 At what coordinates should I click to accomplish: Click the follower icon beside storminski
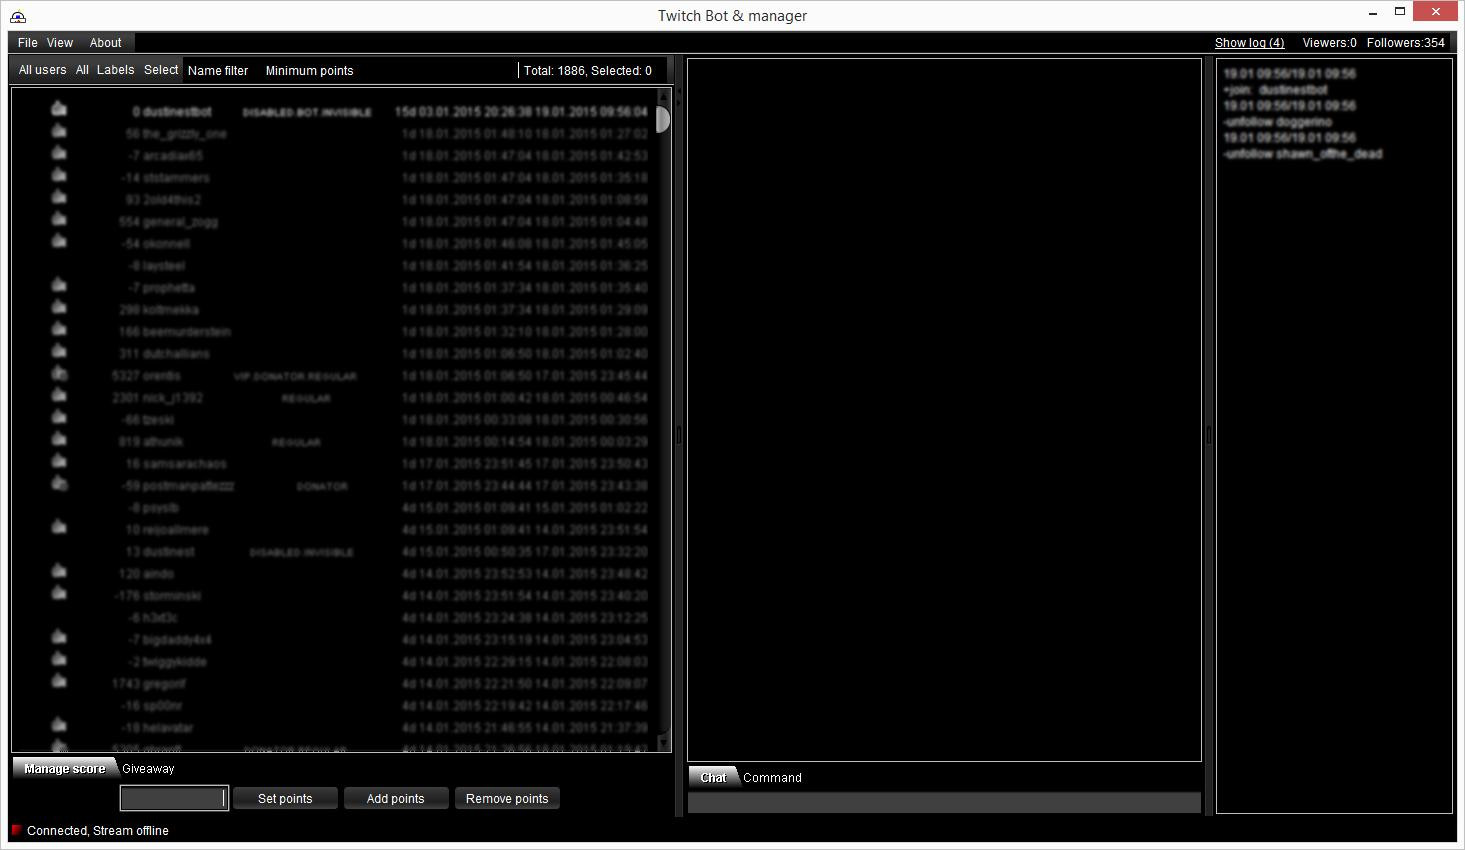[59, 593]
